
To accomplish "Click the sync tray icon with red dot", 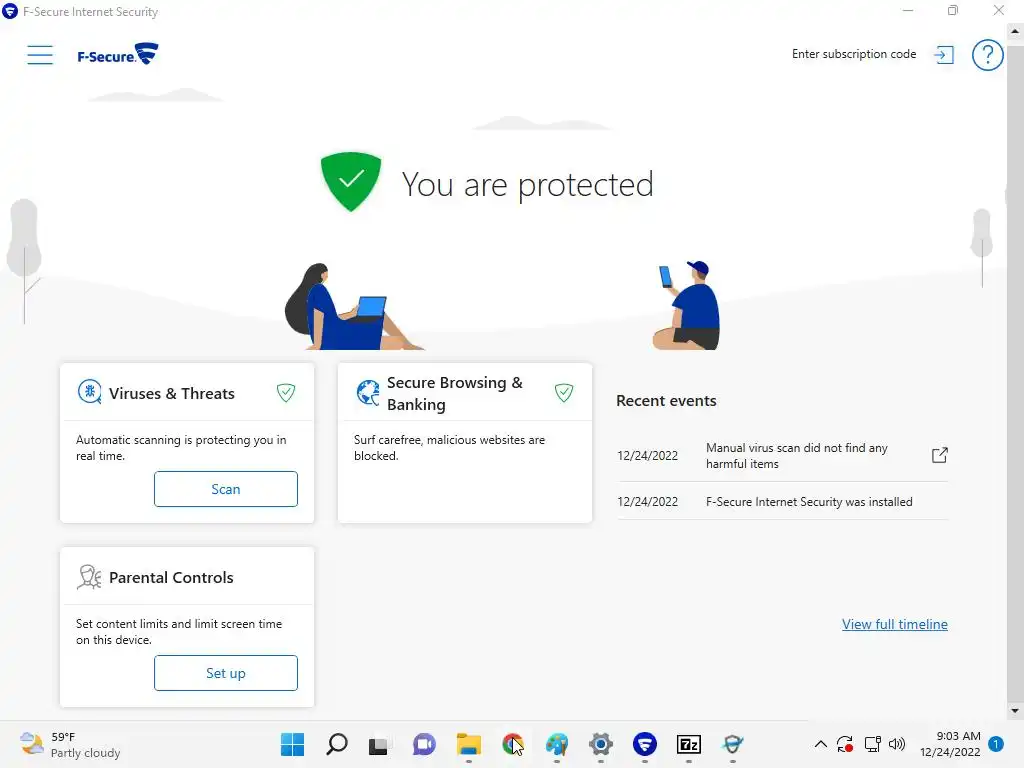I will tap(845, 744).
